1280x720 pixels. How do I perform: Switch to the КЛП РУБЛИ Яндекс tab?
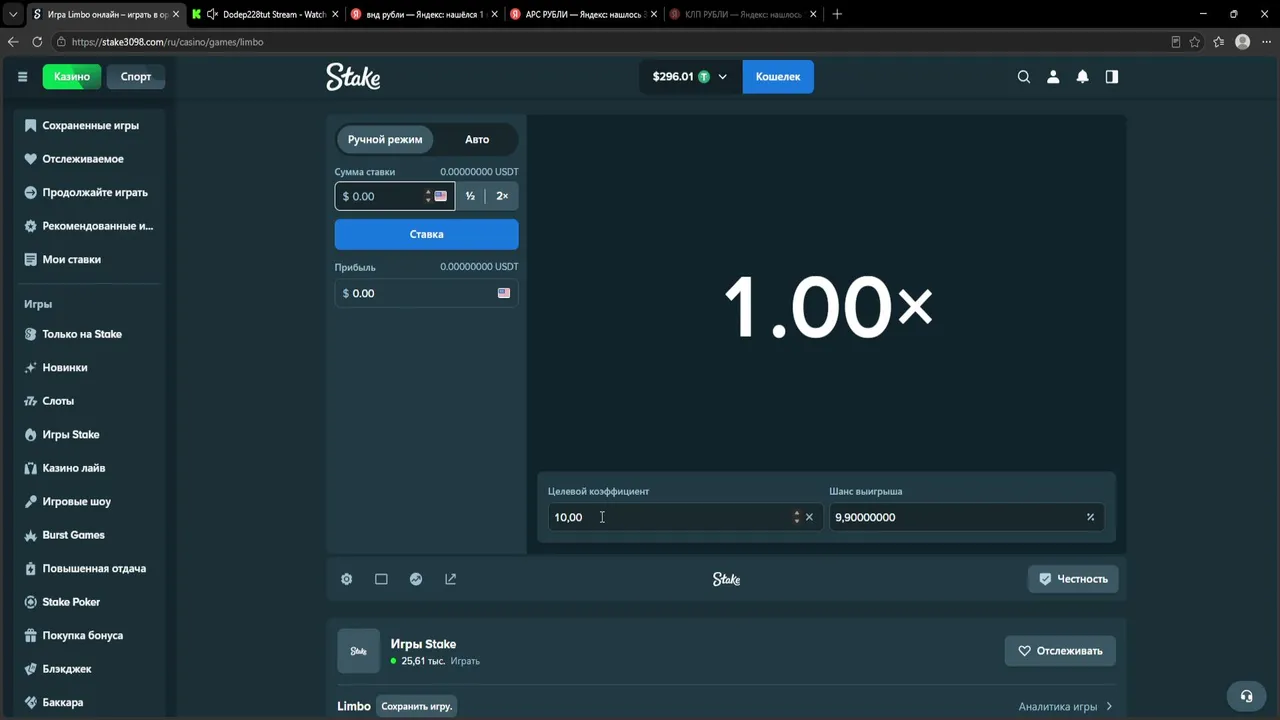click(743, 14)
